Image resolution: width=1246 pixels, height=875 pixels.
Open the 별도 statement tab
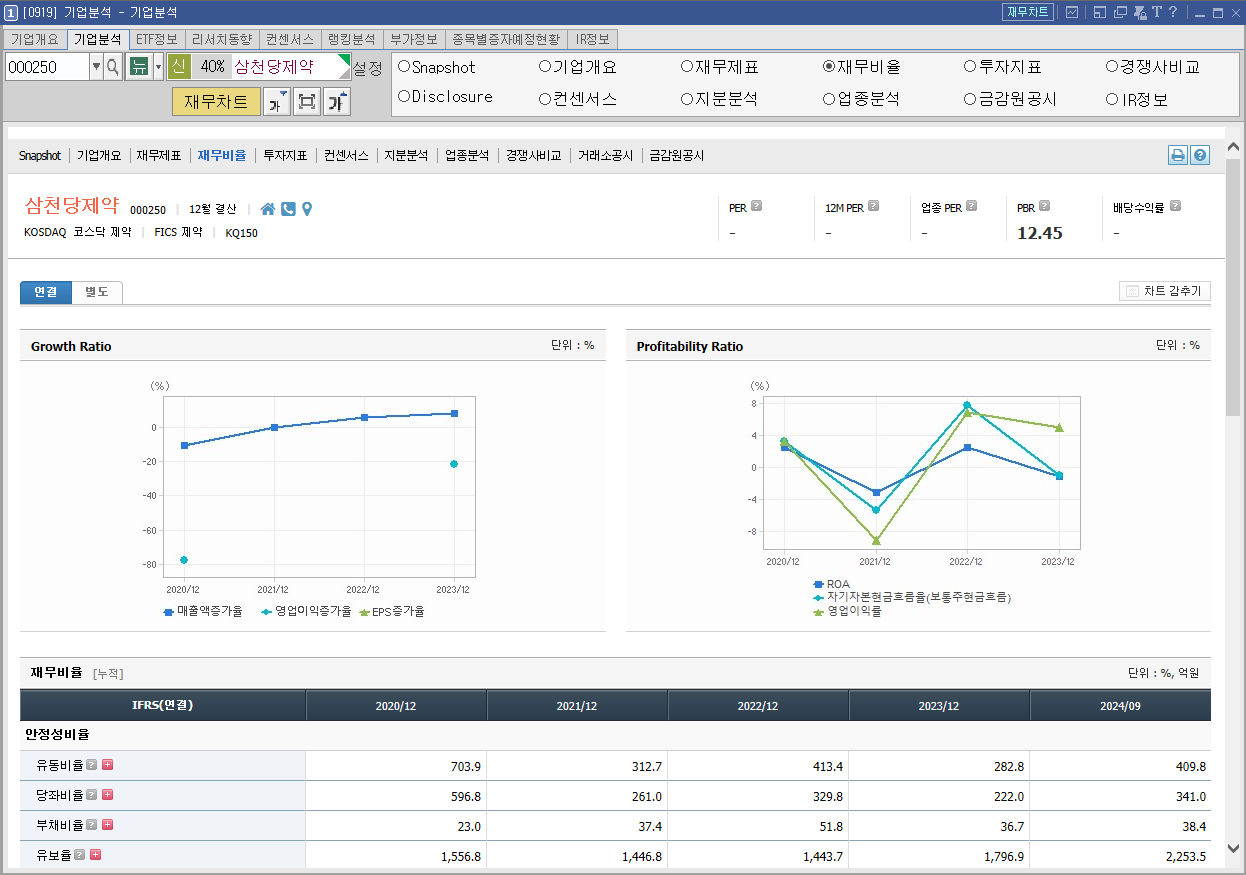click(x=97, y=292)
